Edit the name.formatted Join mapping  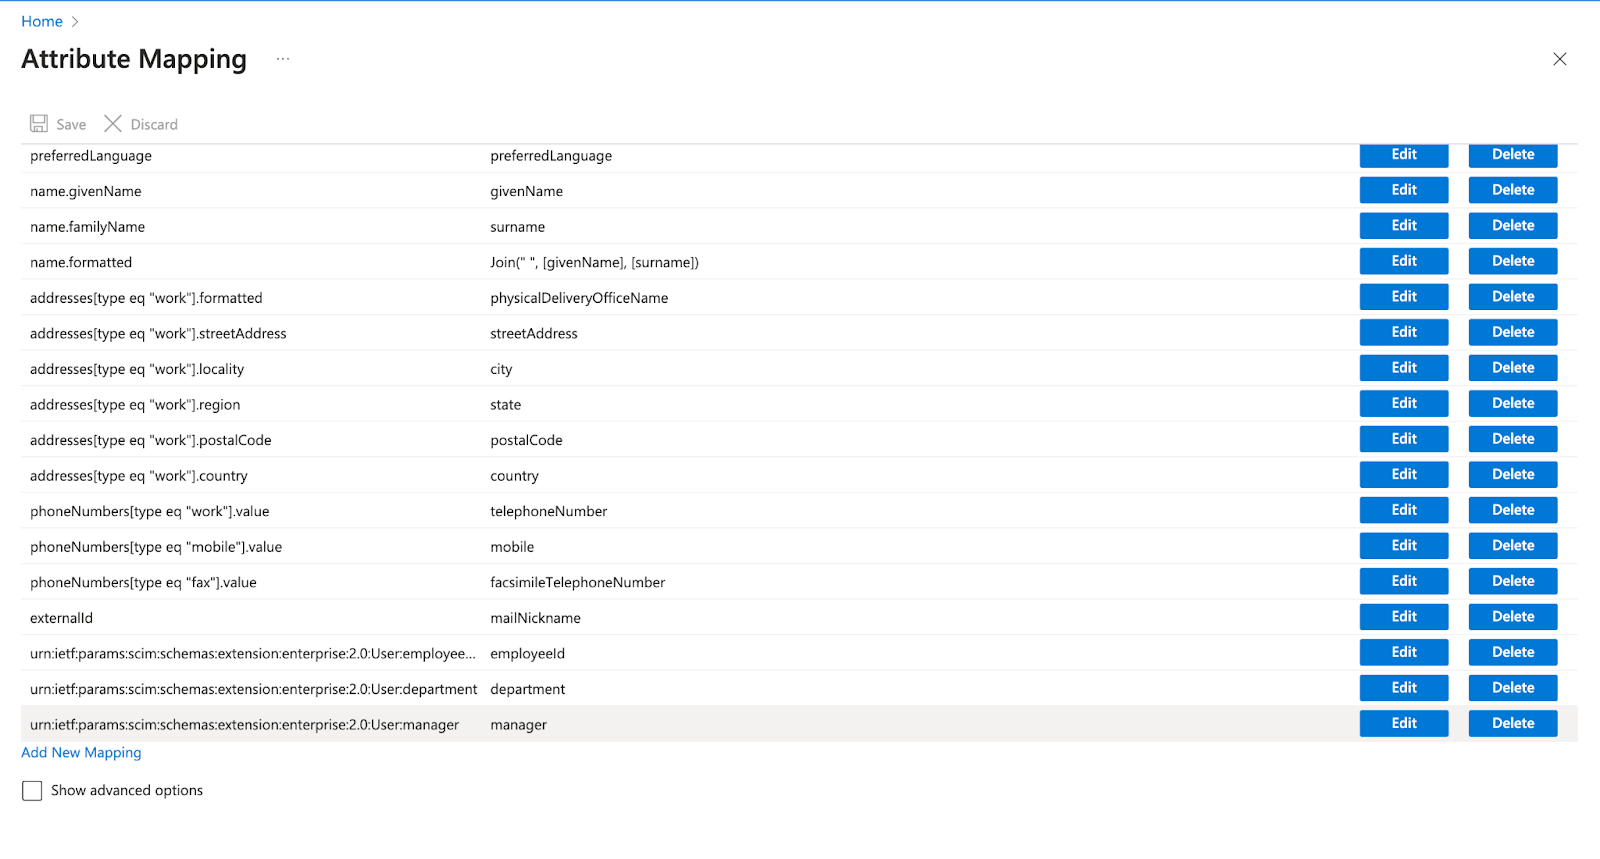(x=1403, y=261)
